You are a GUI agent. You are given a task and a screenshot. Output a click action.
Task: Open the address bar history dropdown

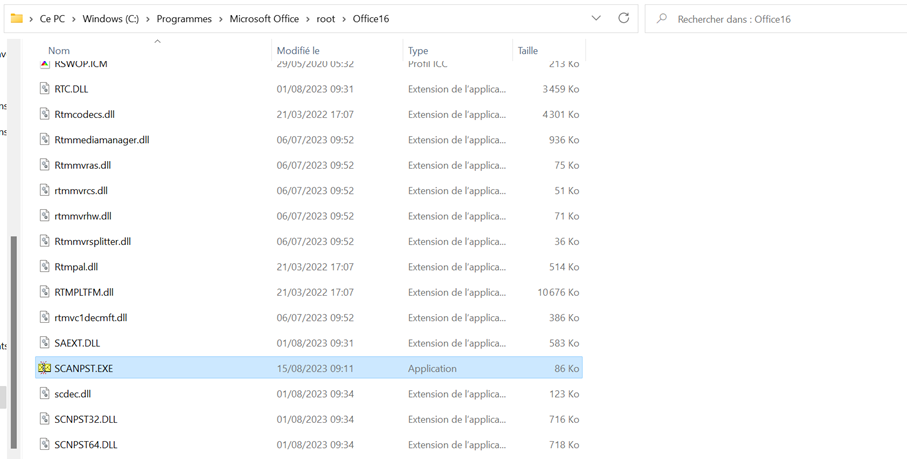pos(596,18)
